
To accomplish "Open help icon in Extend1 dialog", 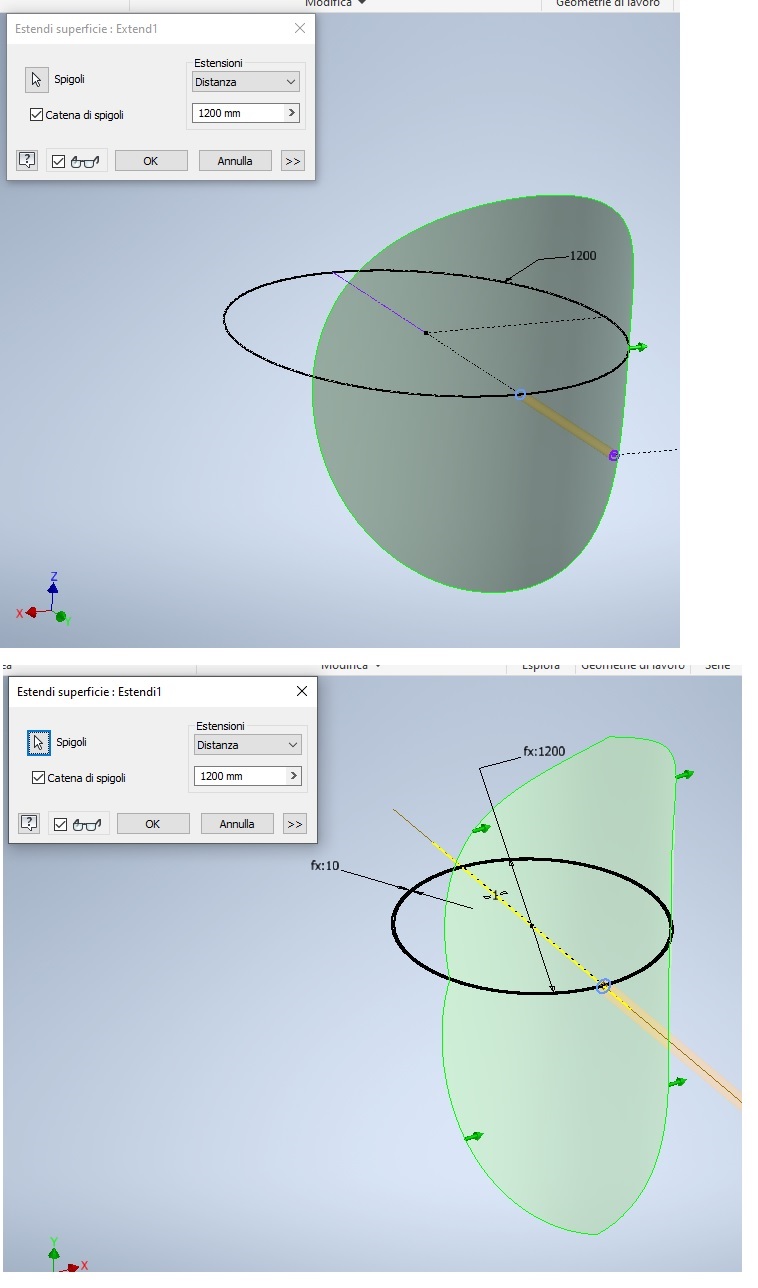I will pos(27,160).
